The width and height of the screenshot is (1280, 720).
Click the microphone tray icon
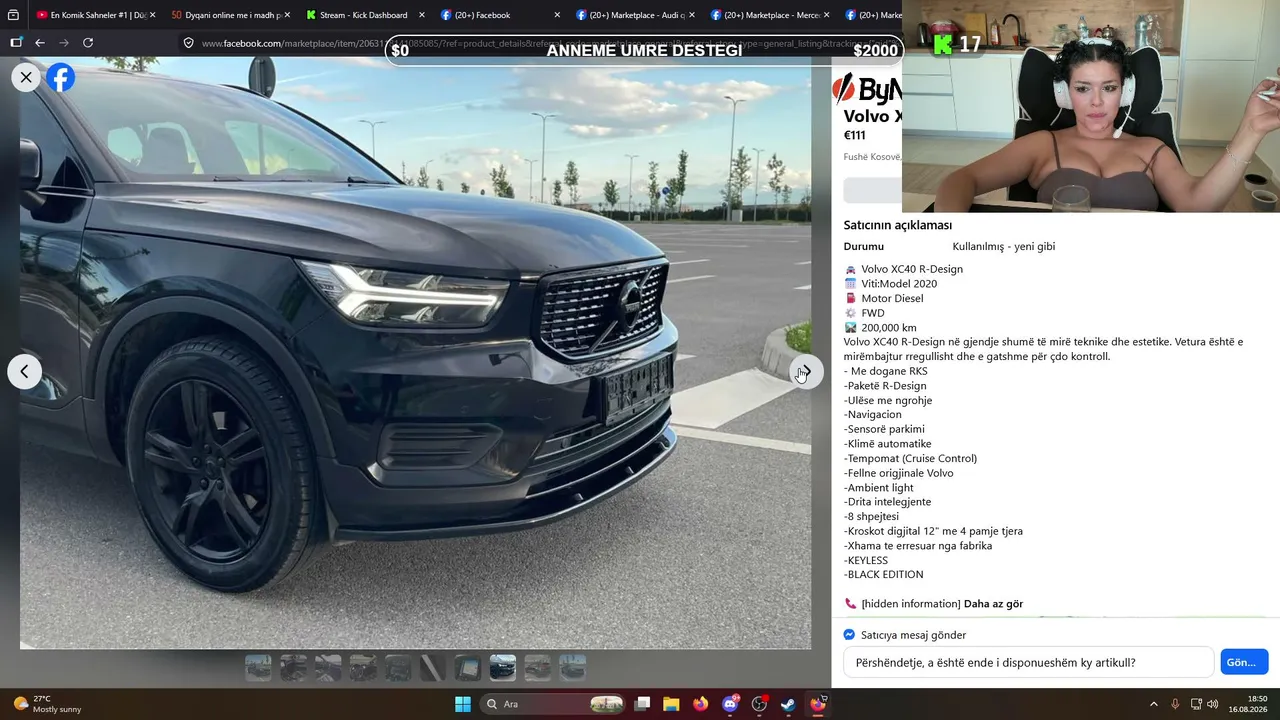click(1175, 704)
